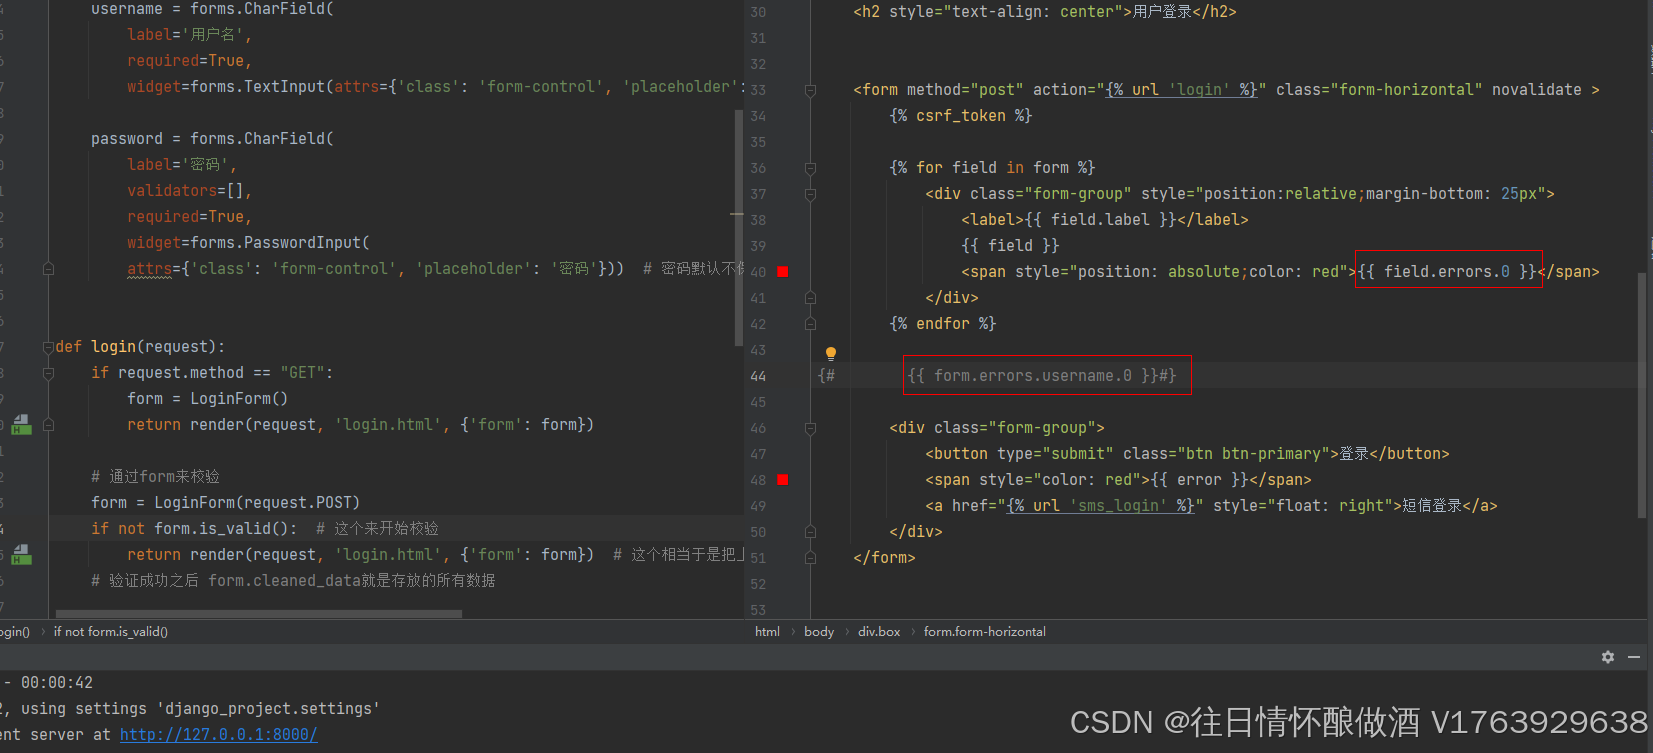Click the 'btn btn-primary' class value
1653x753 pixels.
pyautogui.click(x=1253, y=454)
